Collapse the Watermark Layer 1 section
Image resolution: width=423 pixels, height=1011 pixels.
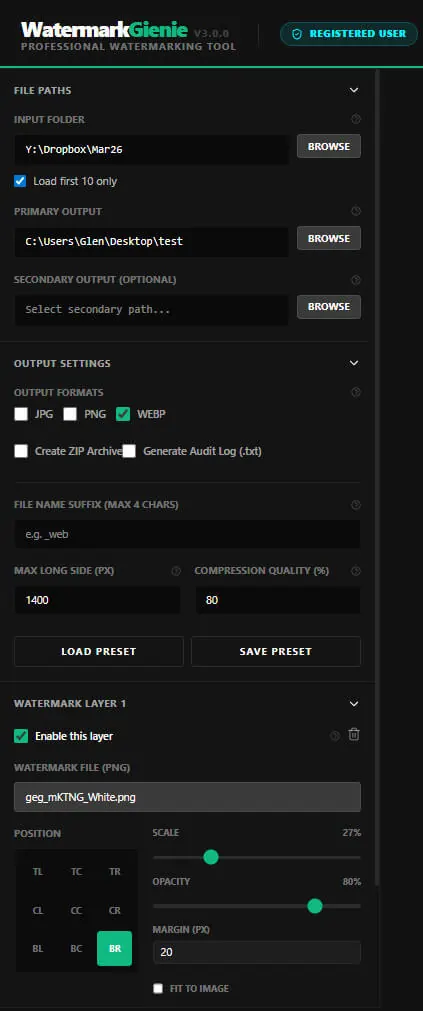[x=353, y=703]
